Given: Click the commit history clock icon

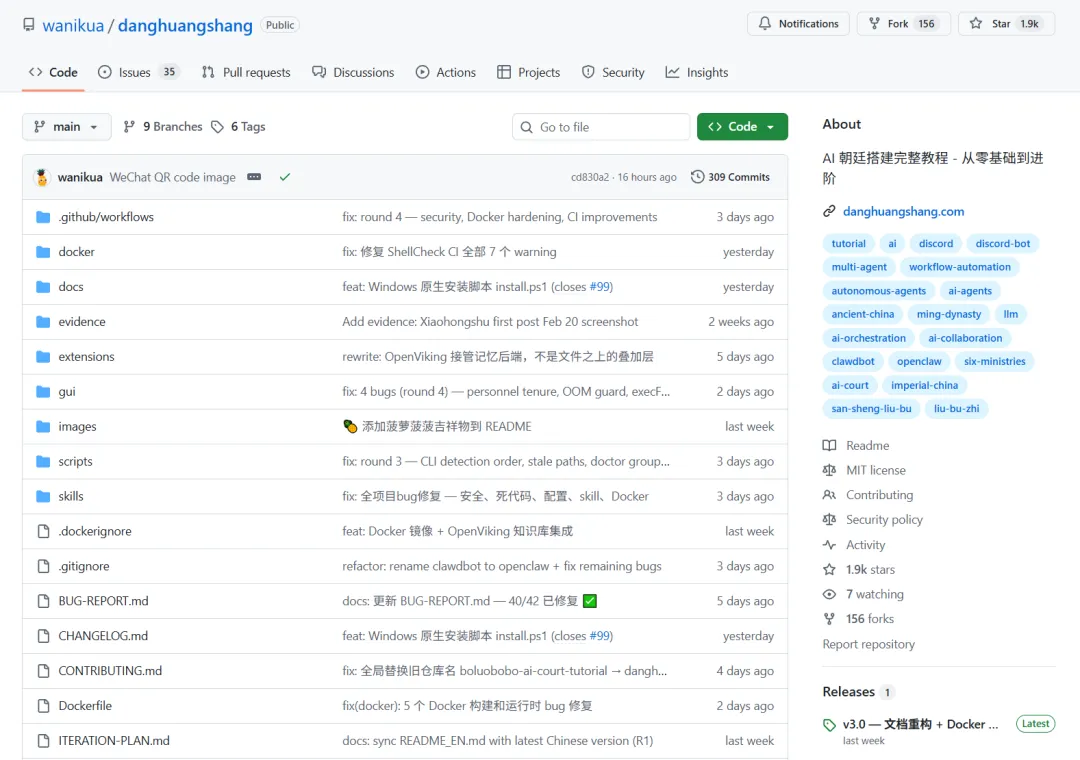Looking at the screenshot, I should pos(697,177).
